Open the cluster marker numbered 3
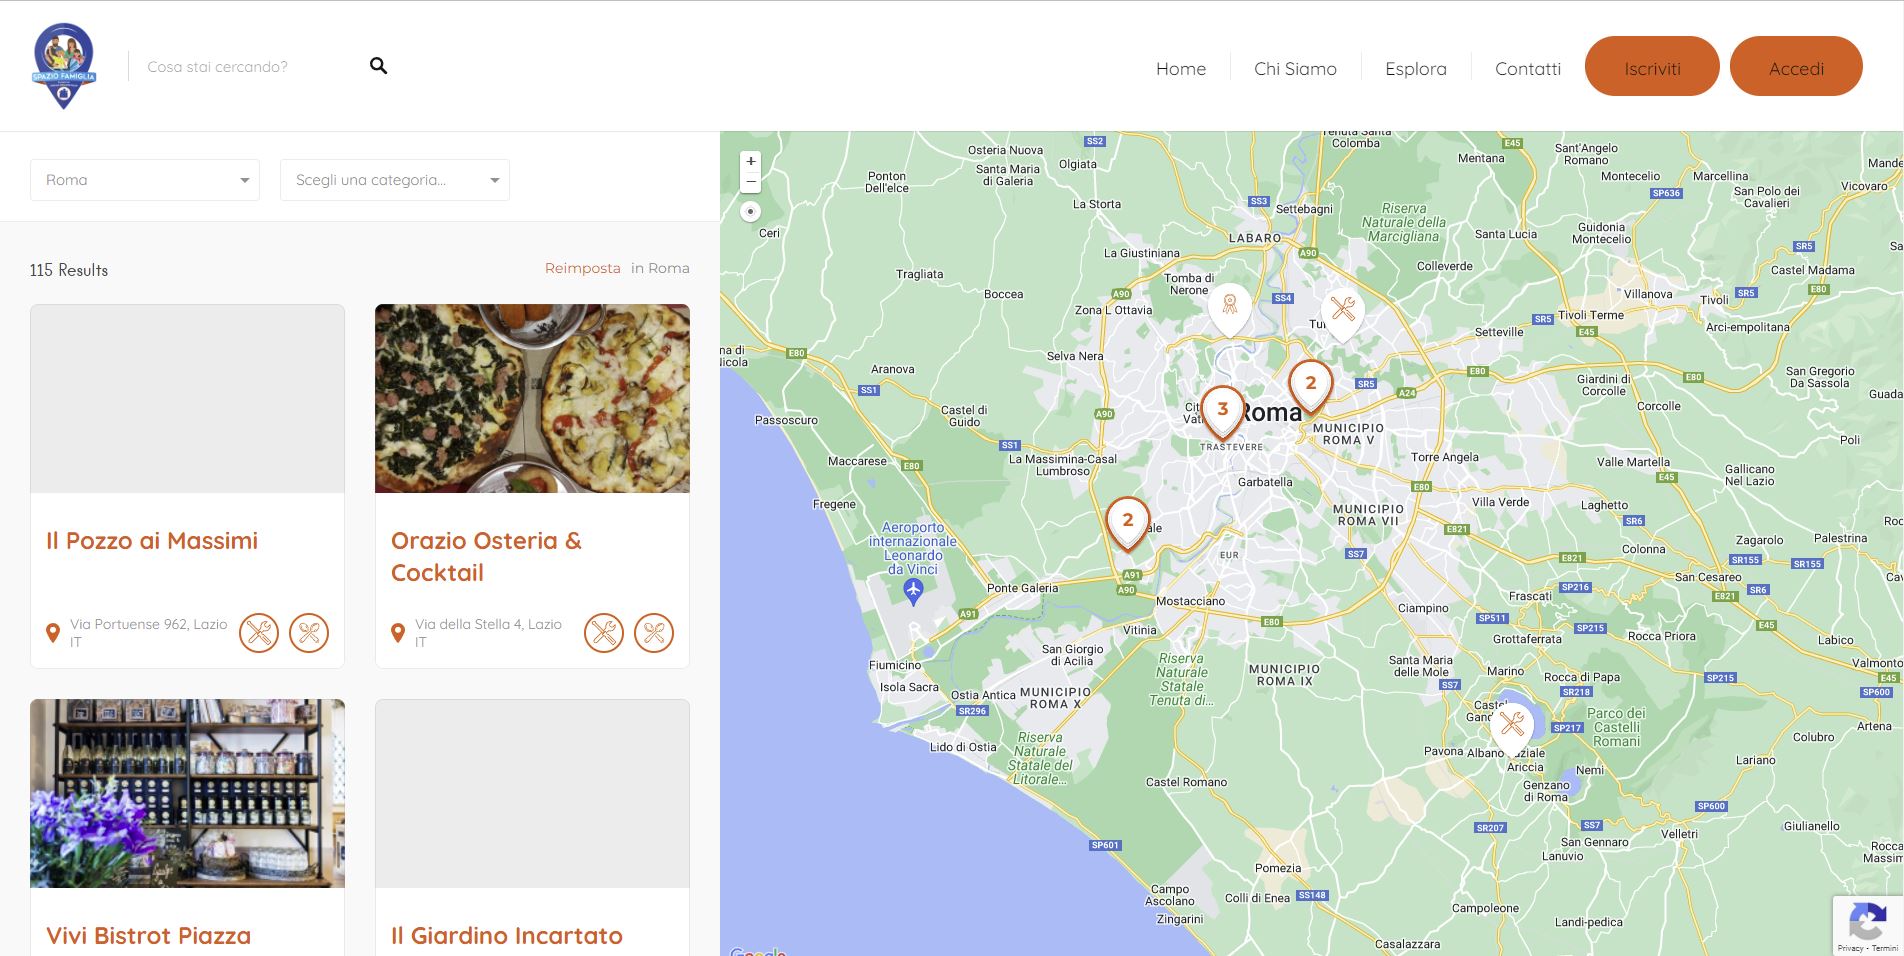This screenshot has height=956, width=1904. coord(1222,410)
